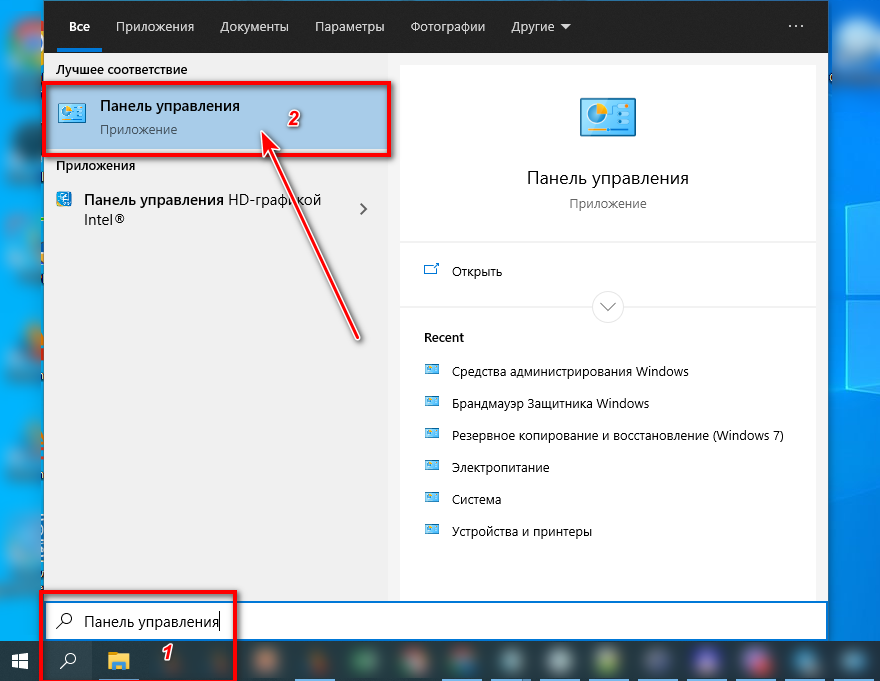This screenshot has height=681, width=880.
Task: Switch to the Все tab
Action: 79,26
